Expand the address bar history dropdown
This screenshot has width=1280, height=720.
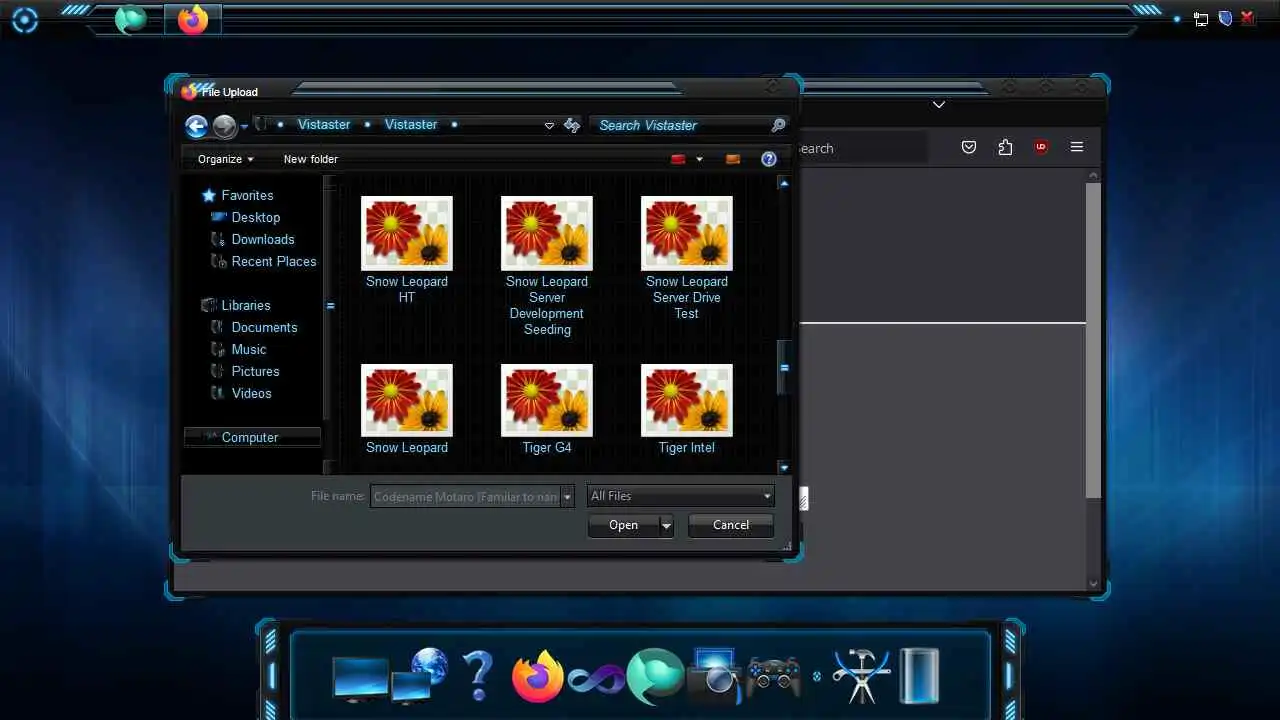coord(549,125)
